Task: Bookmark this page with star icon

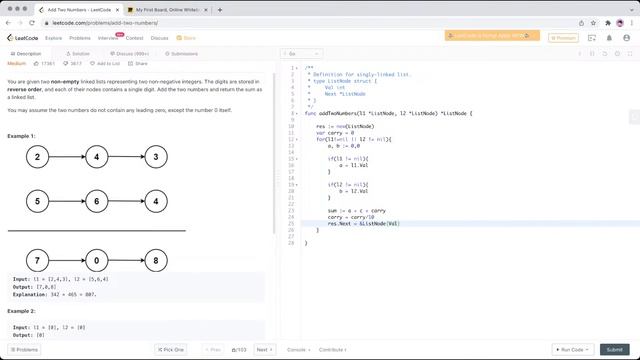Action: 593,23
